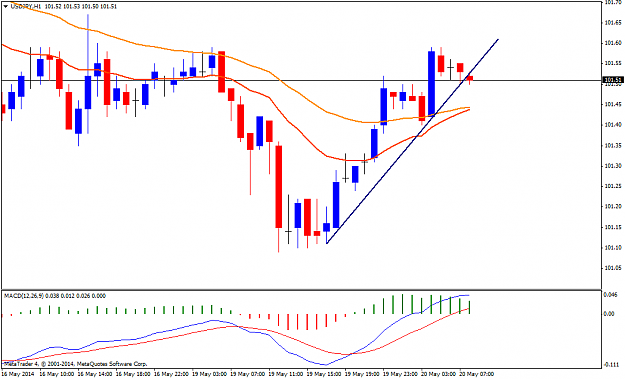Click the 101.45 price axis label
Image resolution: width=625 pixels, height=379 pixels.
click(613, 104)
